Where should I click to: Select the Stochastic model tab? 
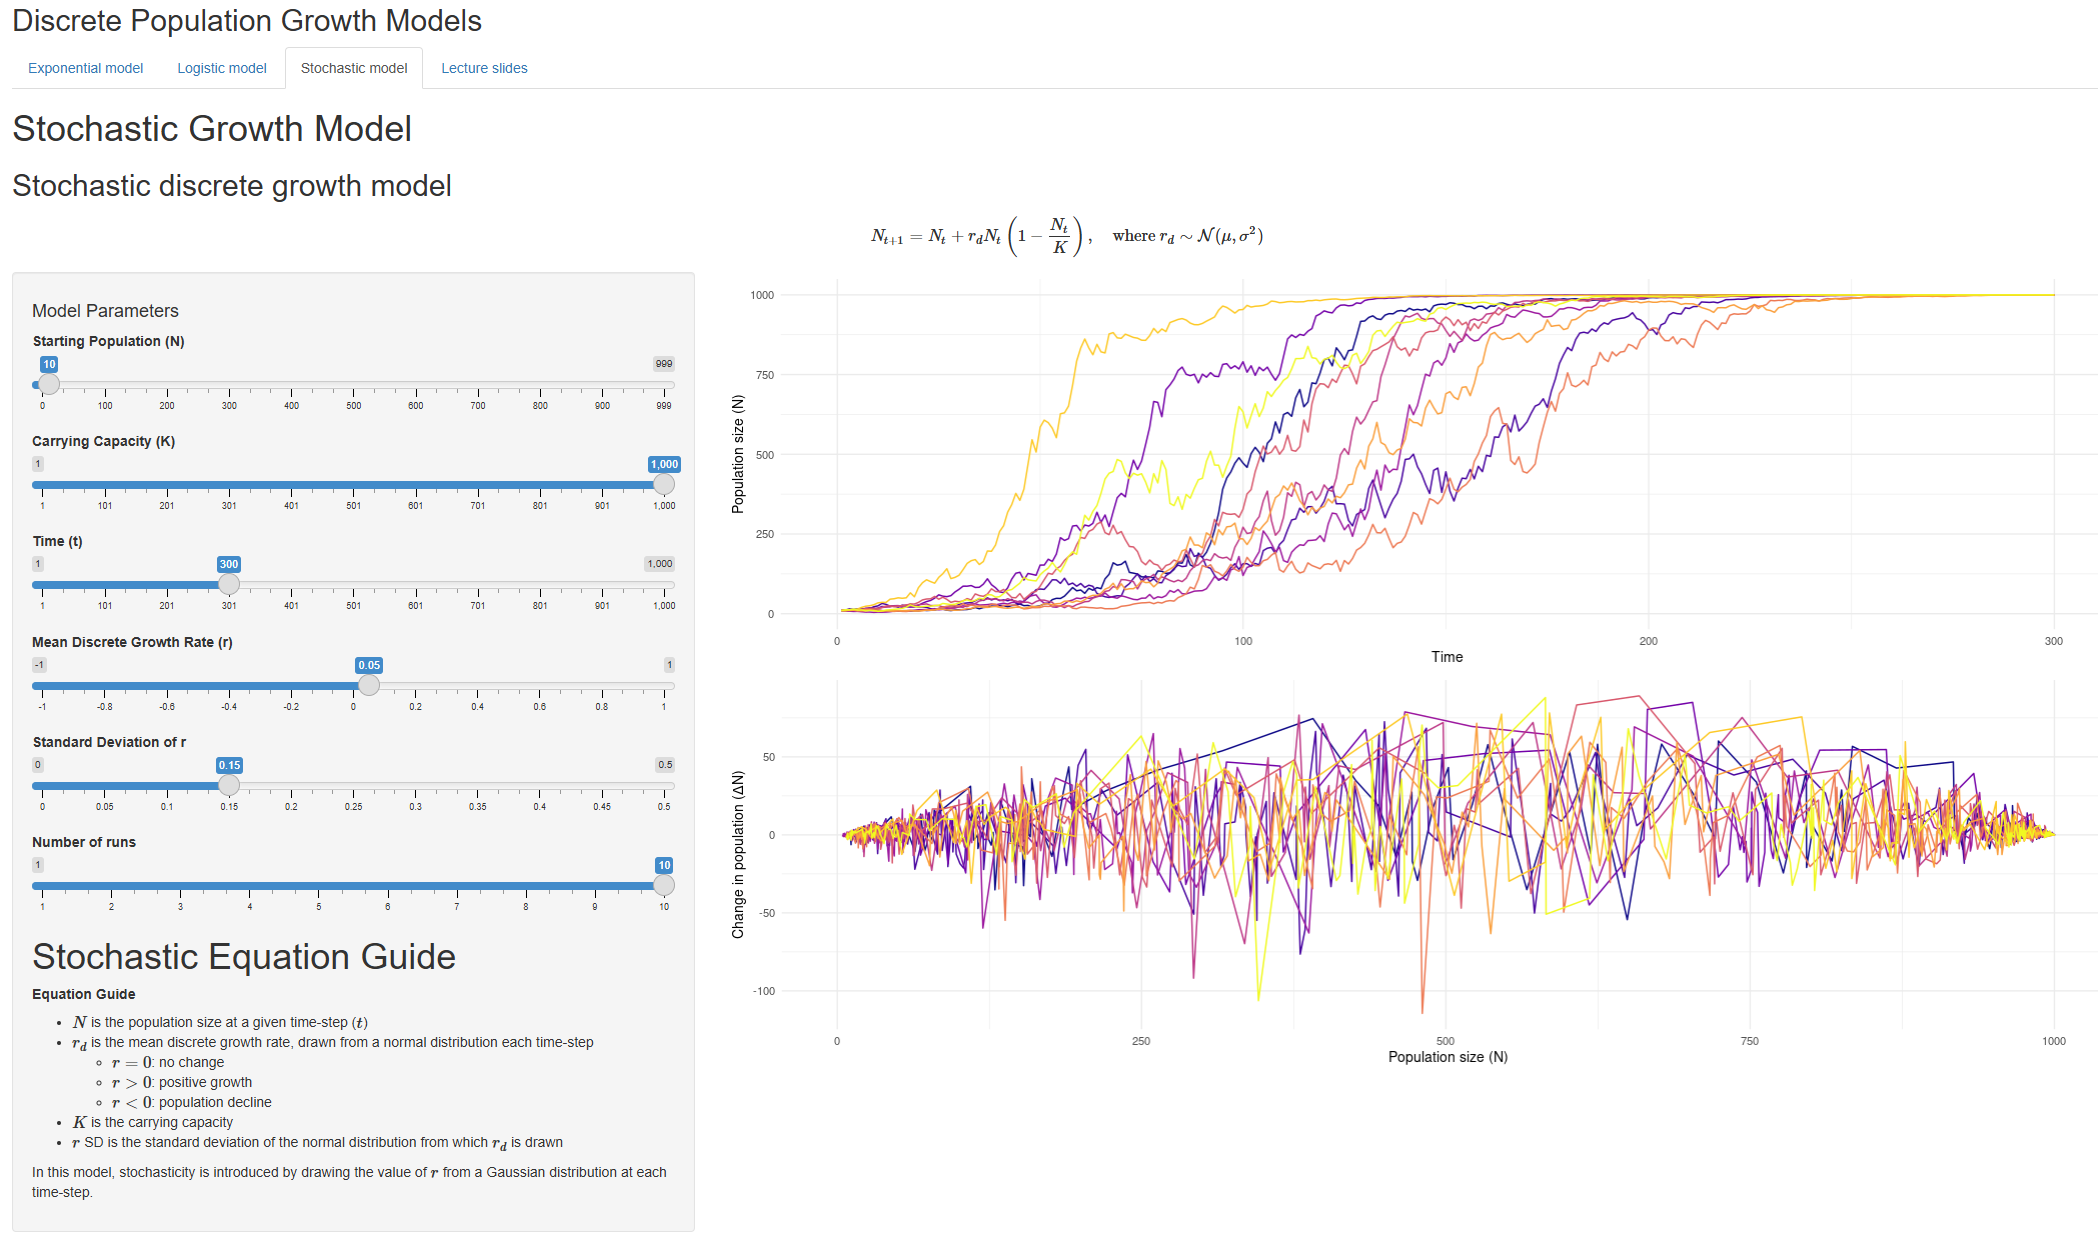click(354, 68)
